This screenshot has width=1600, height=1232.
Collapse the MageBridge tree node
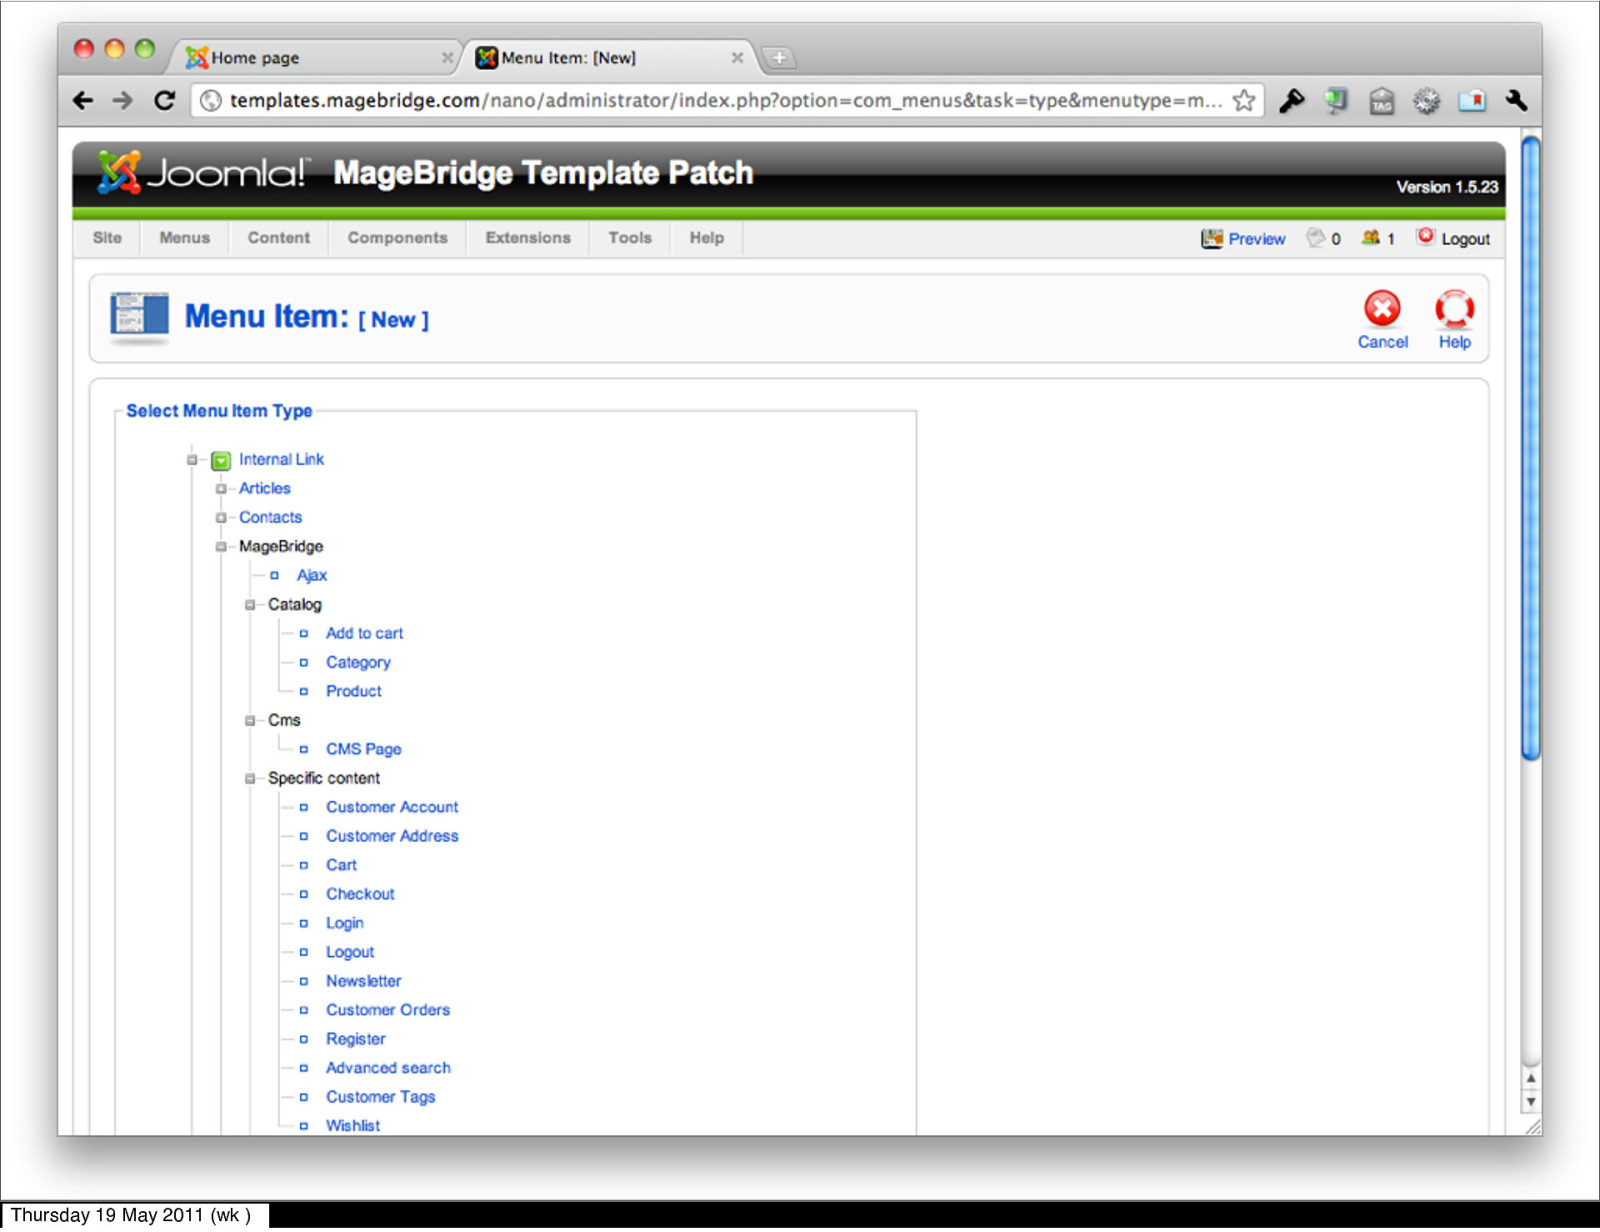(221, 547)
